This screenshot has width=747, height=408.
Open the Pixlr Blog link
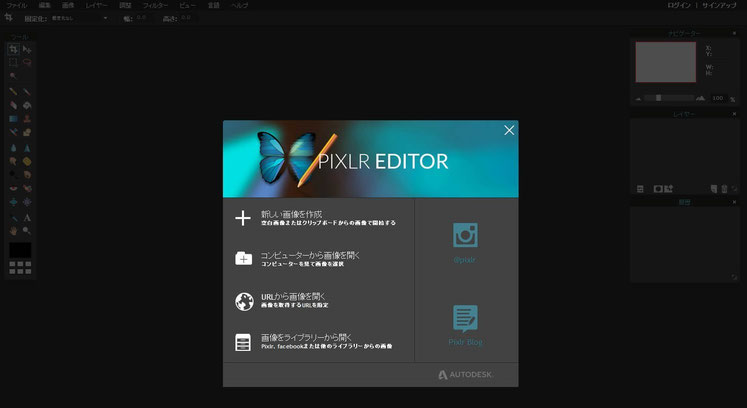click(465, 325)
